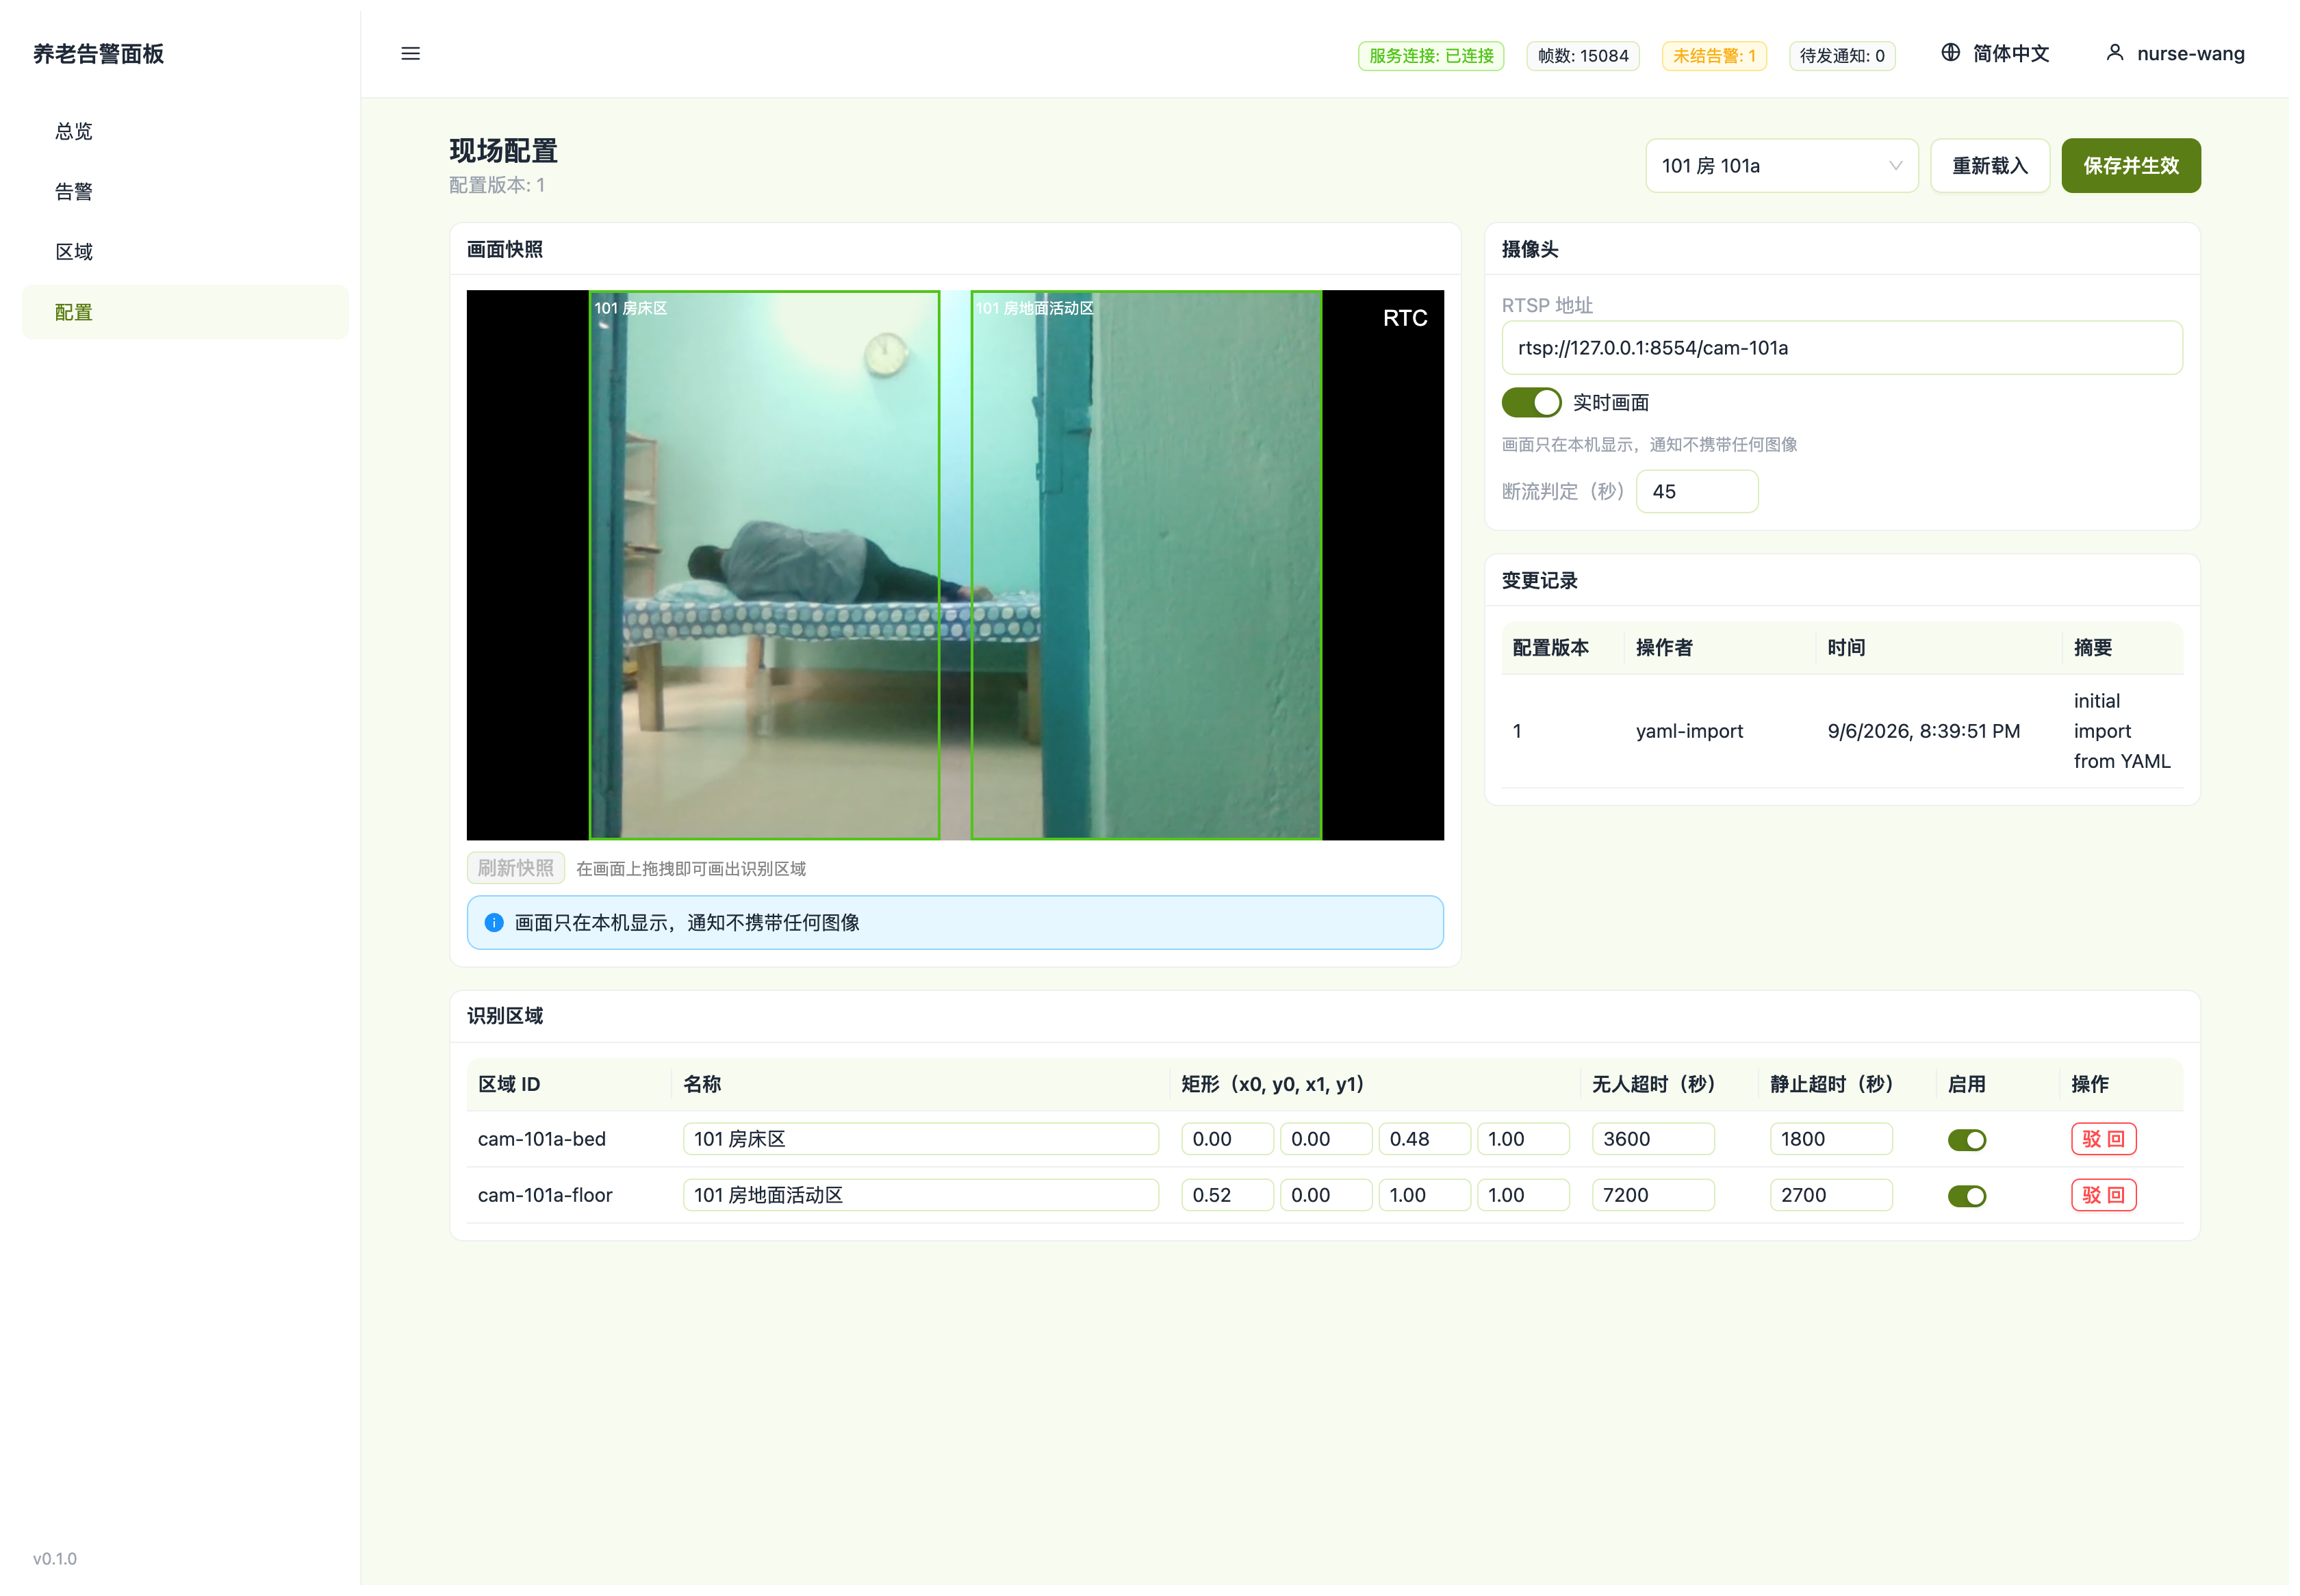2300x1596 pixels.
Task: Click the user avatar icon
Action: pyautogui.click(x=2114, y=53)
